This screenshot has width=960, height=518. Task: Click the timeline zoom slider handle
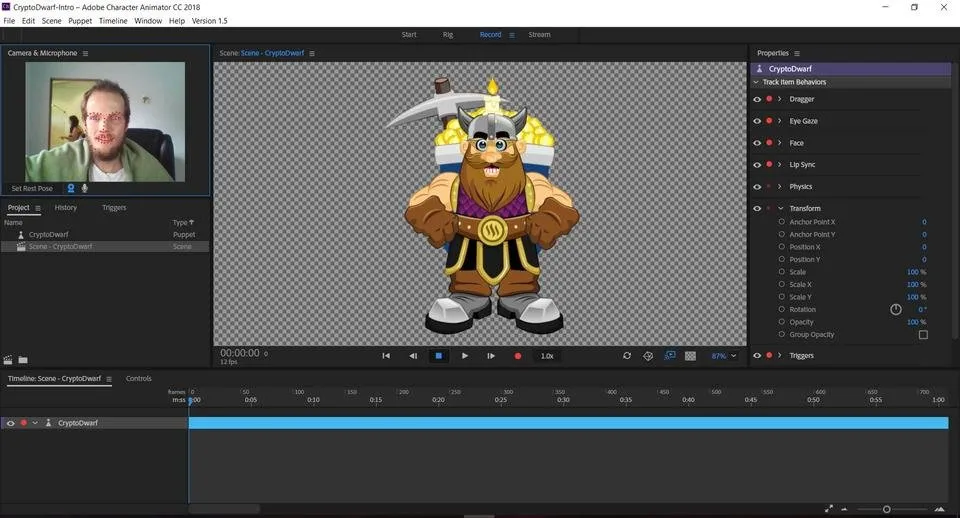point(886,509)
